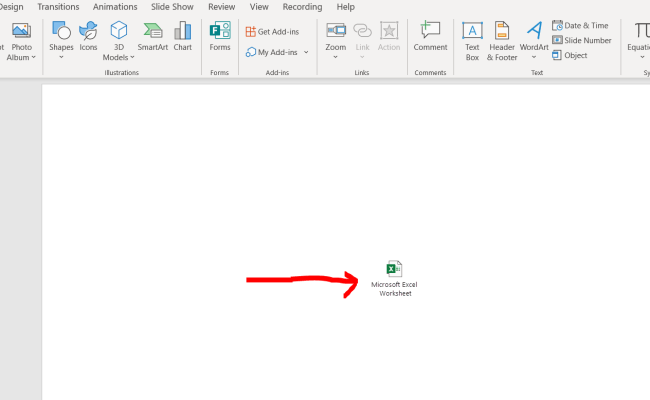Click the Object button

tap(570, 55)
